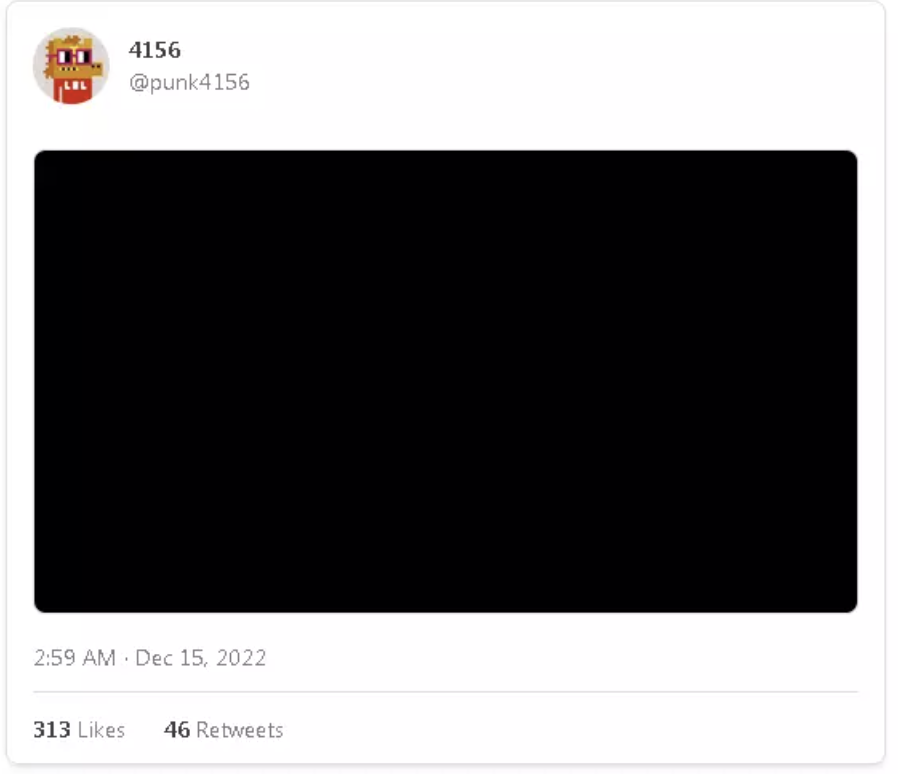Select the Dec 15, 2022 date

point(200,658)
